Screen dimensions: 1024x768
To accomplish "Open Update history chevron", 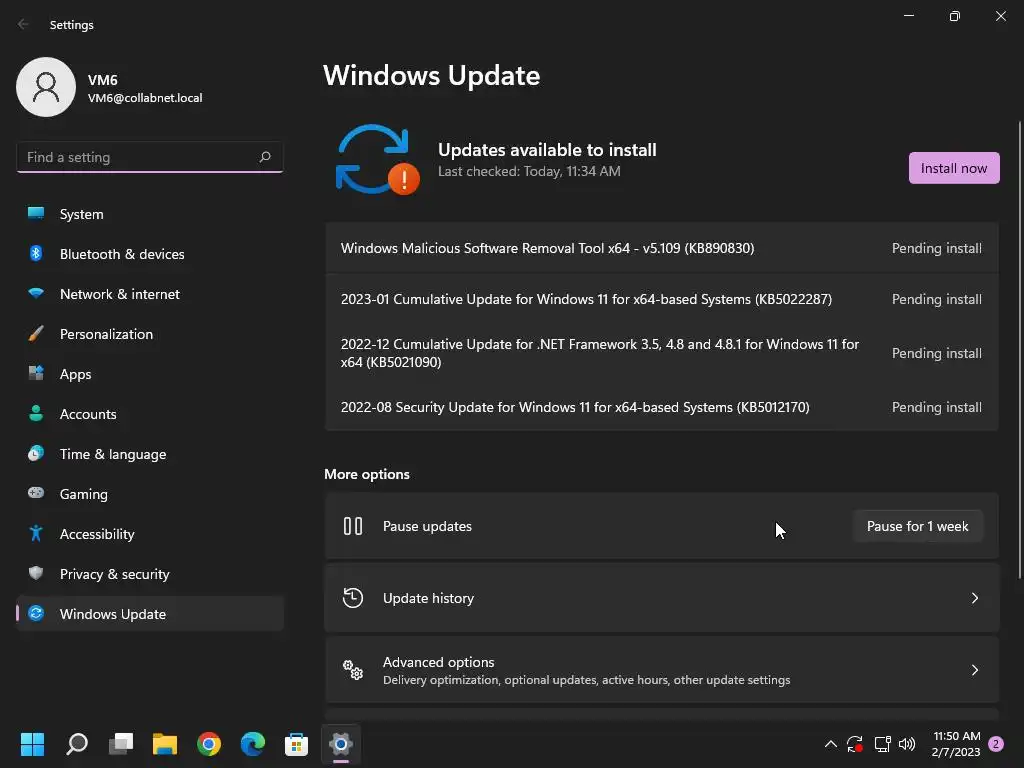I will (974, 598).
